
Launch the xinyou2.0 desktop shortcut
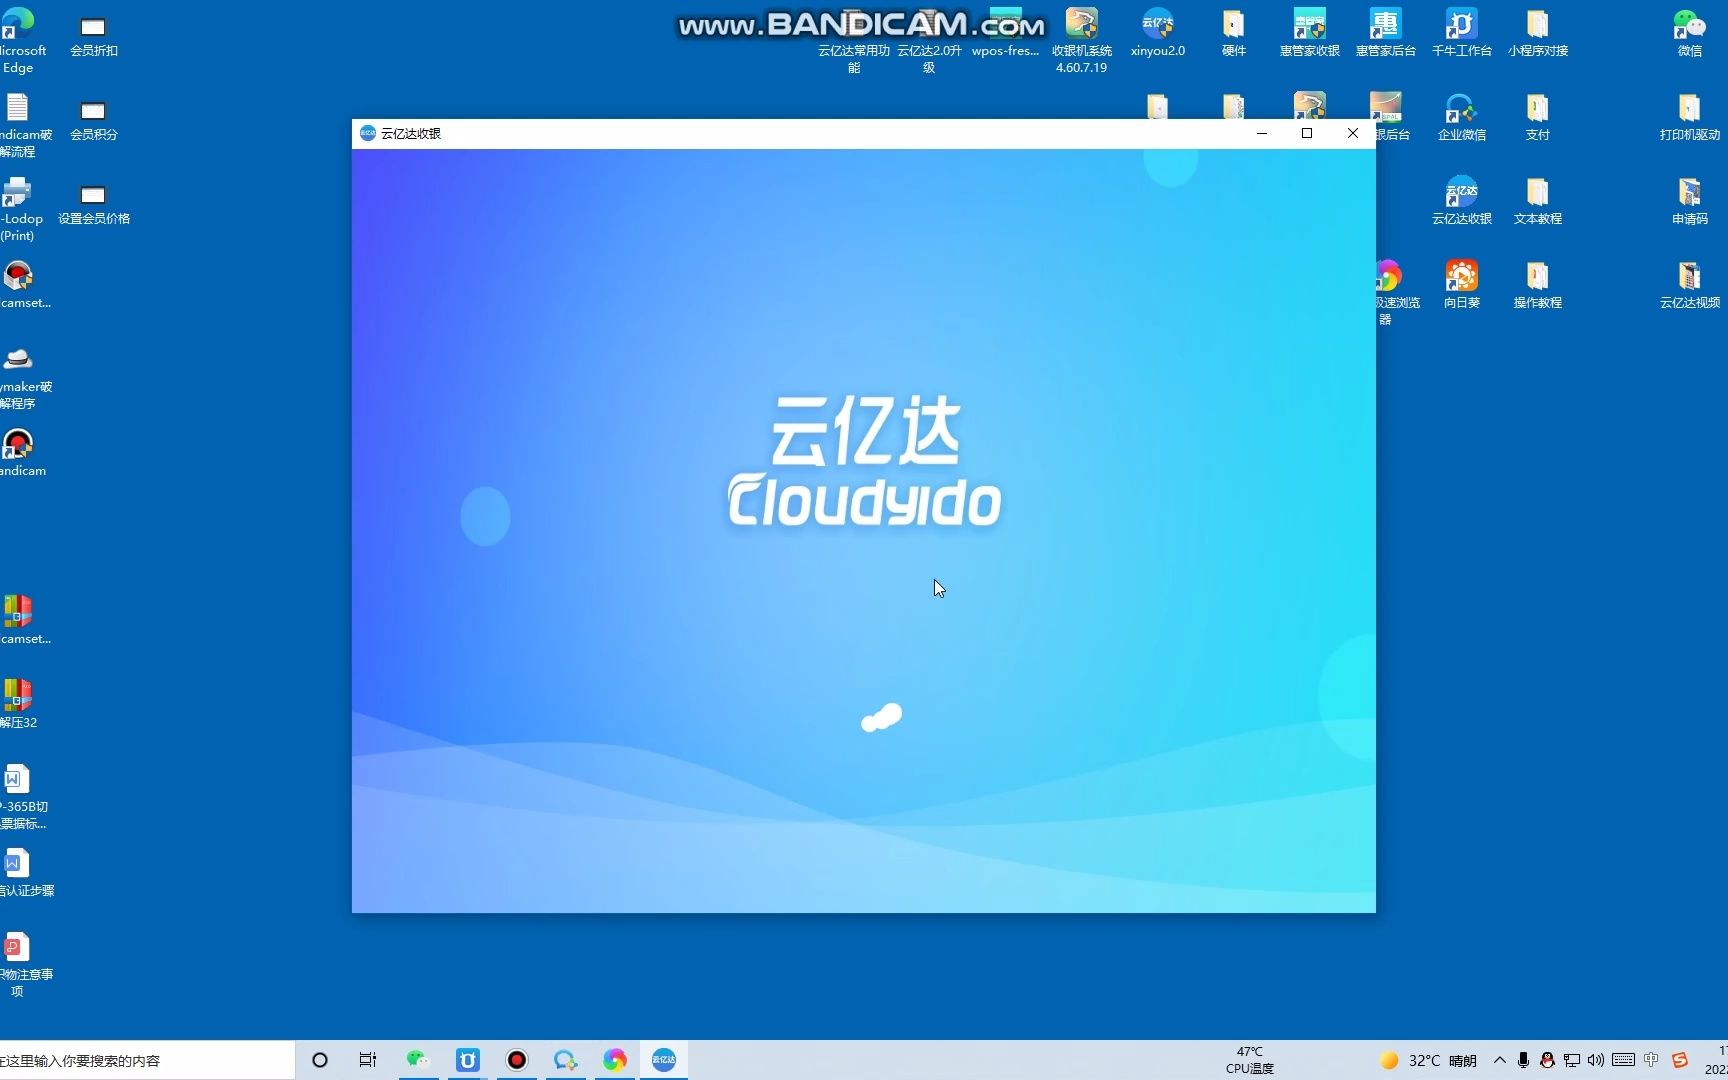1157,33
